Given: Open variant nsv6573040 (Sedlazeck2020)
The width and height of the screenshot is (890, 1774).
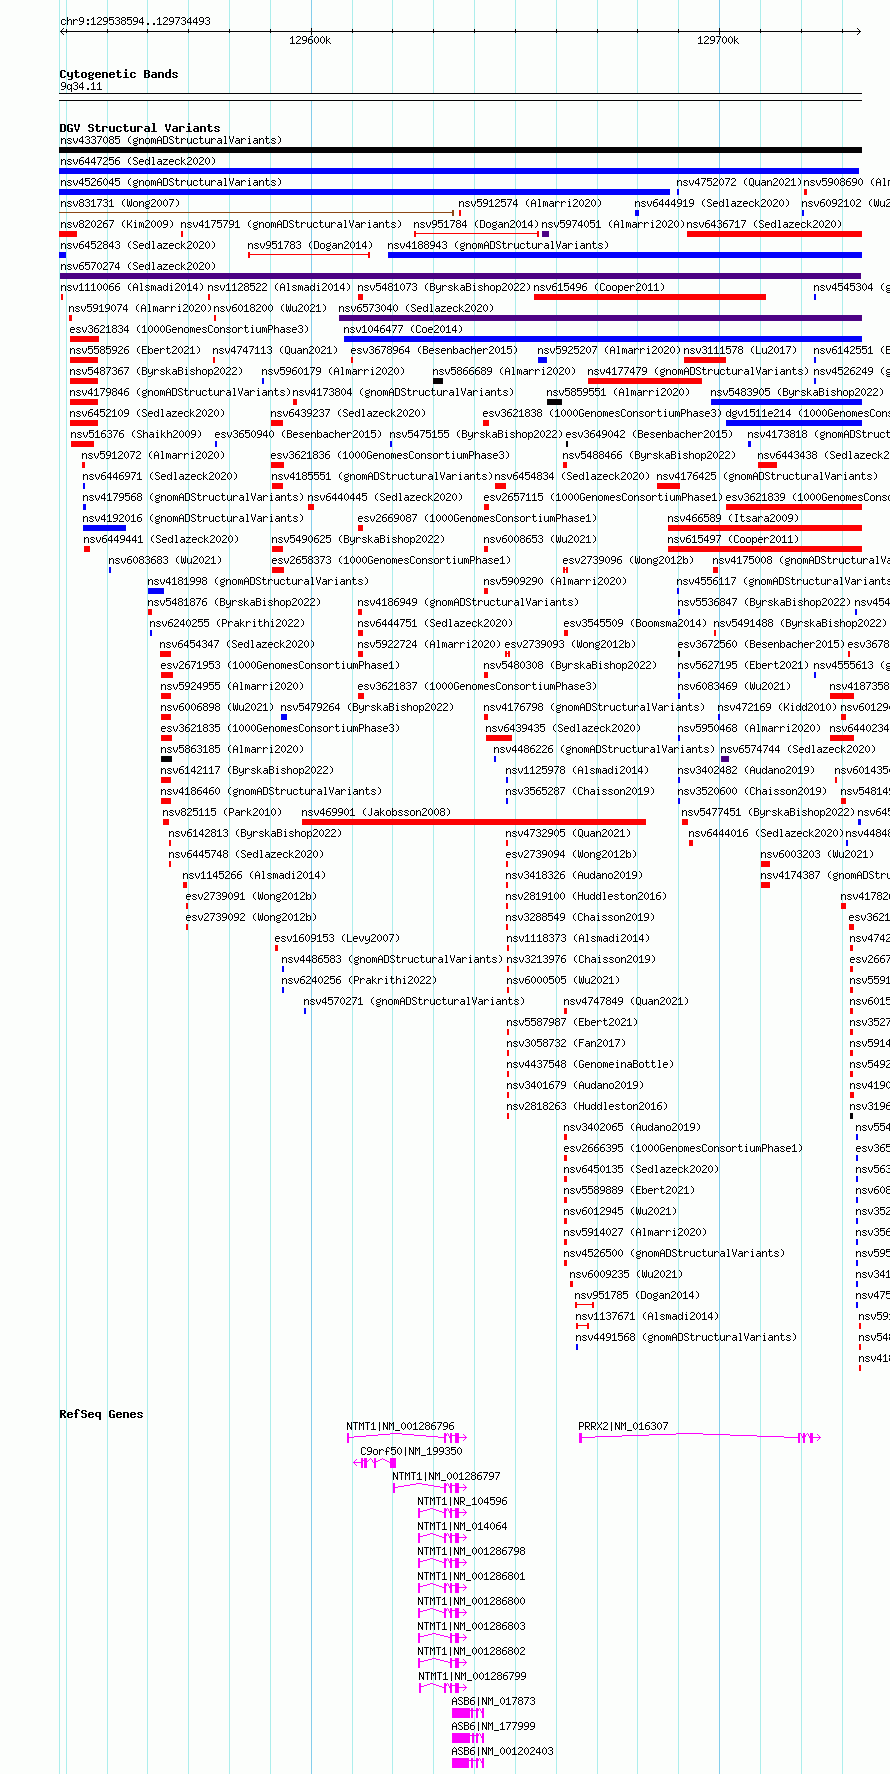Looking at the screenshot, I should [416, 308].
